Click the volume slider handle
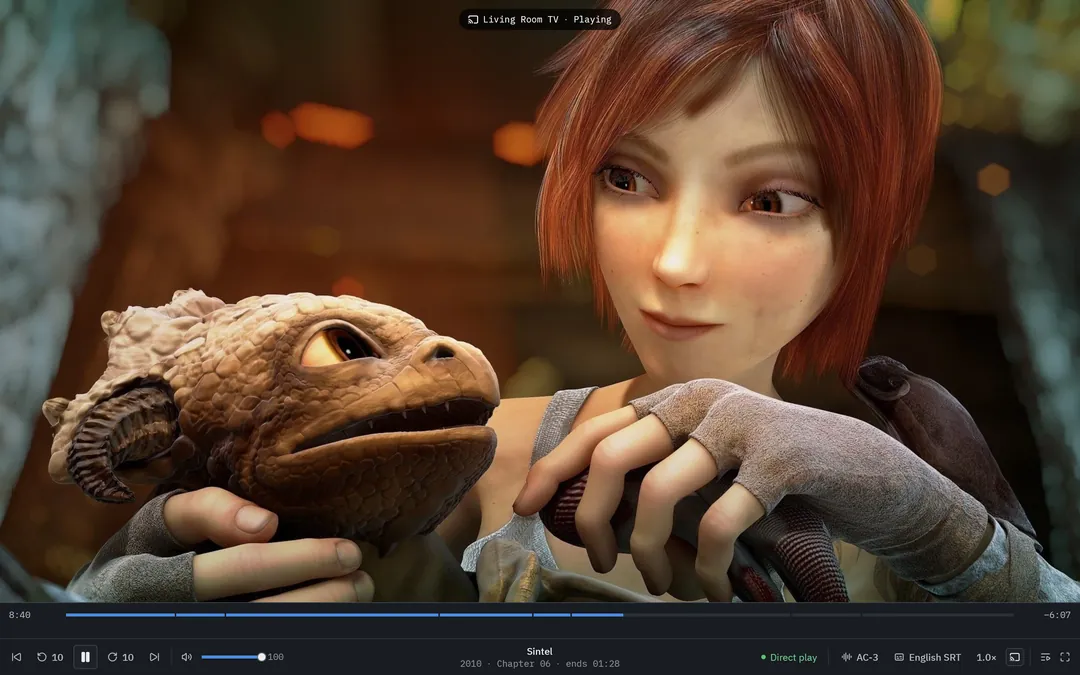Image resolution: width=1080 pixels, height=675 pixels. point(262,657)
